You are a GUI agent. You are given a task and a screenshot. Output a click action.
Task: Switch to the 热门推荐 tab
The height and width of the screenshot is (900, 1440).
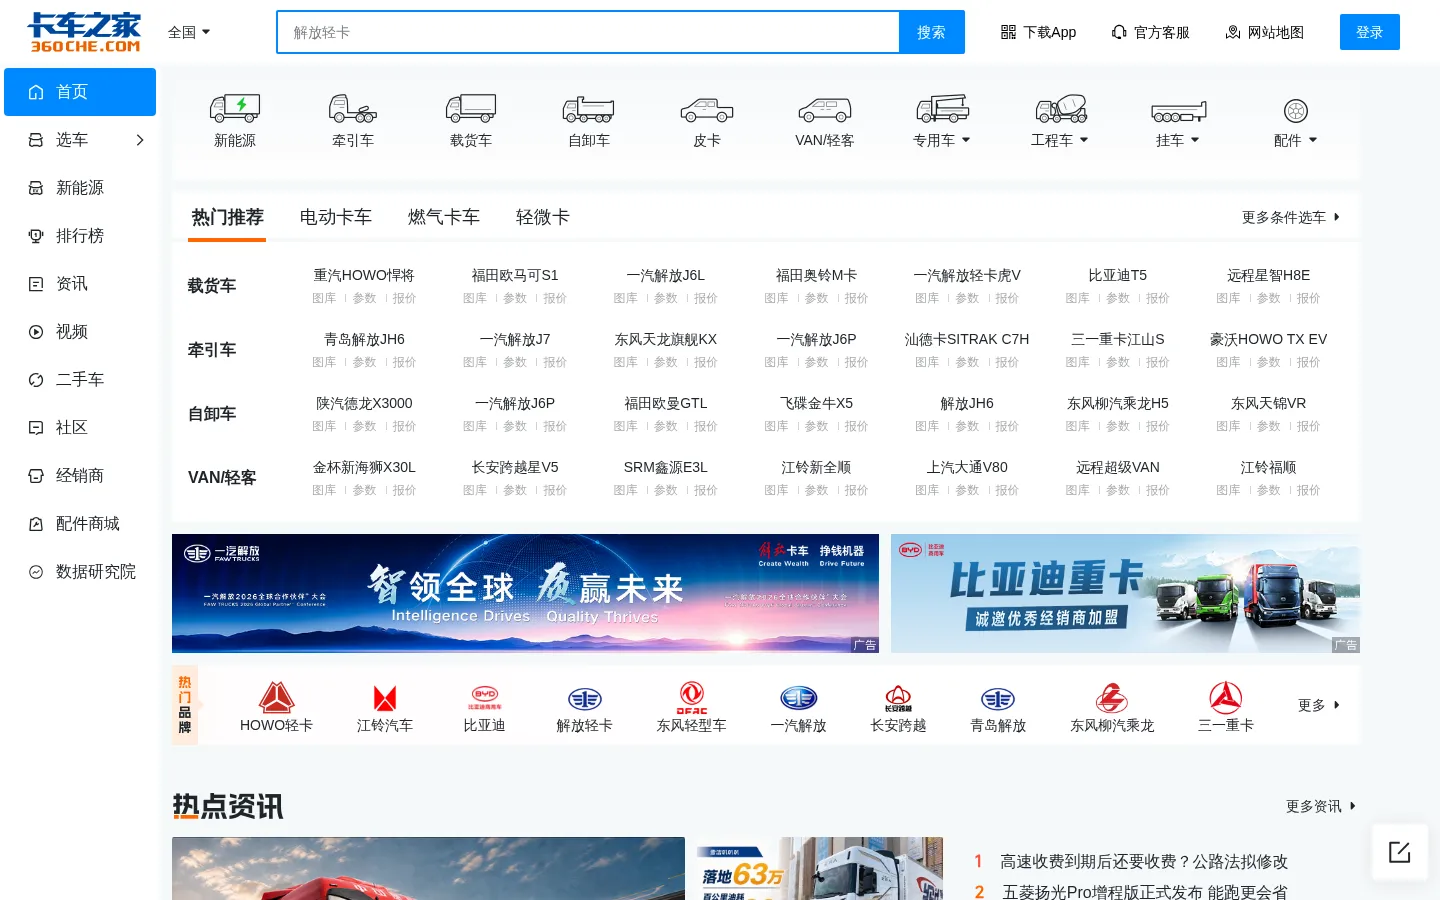[x=227, y=217]
